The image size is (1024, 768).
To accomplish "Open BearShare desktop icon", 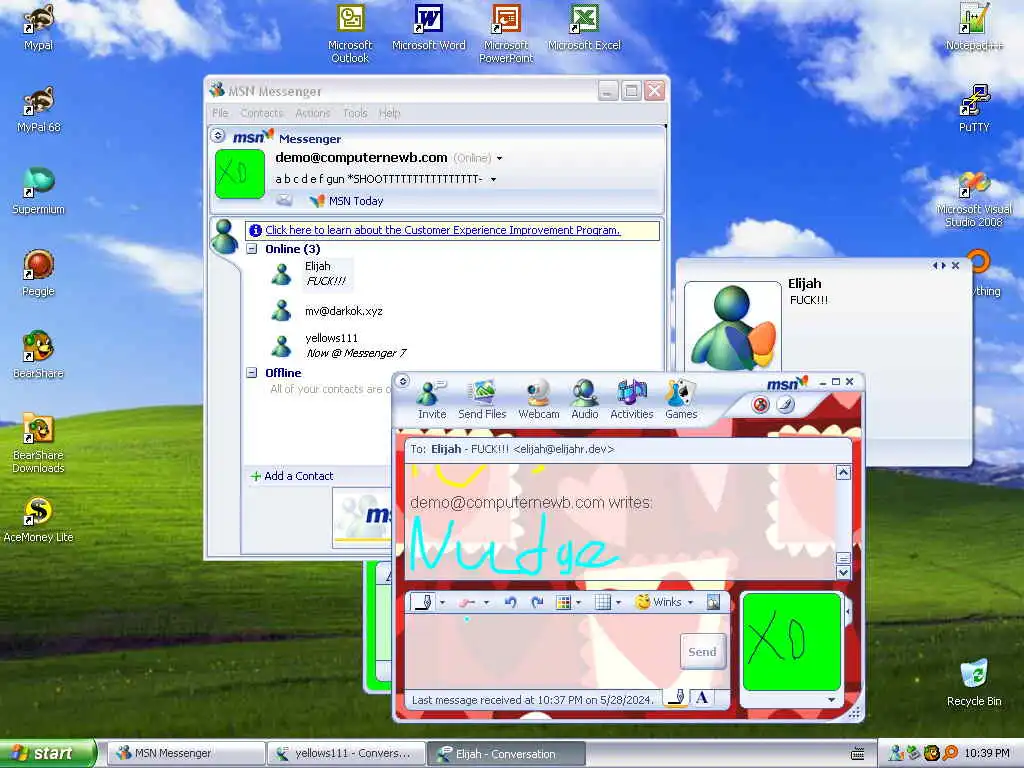I will (38, 355).
